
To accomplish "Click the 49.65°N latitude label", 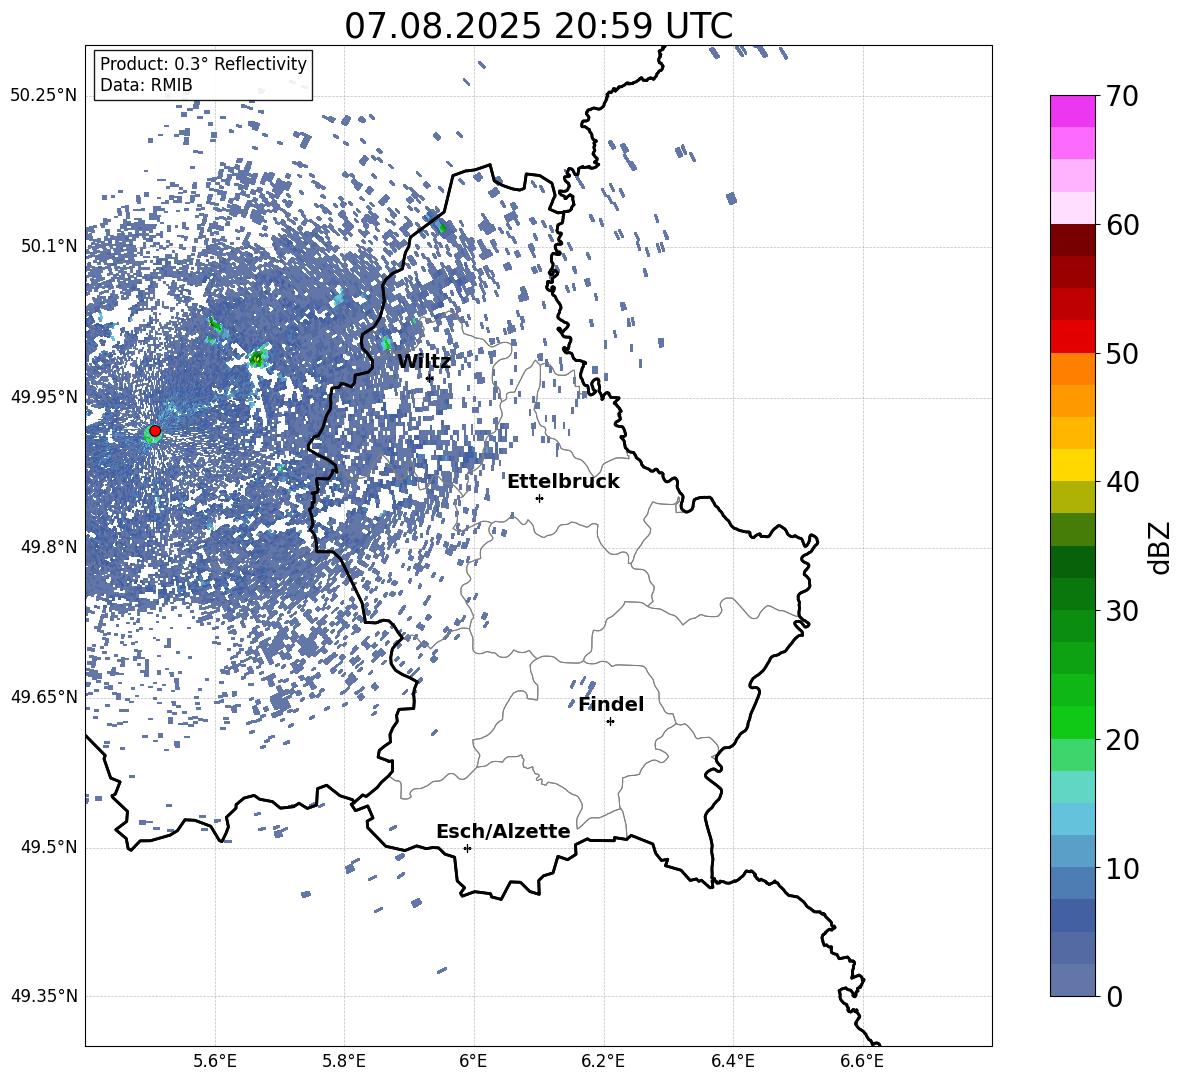I will tap(44, 696).
